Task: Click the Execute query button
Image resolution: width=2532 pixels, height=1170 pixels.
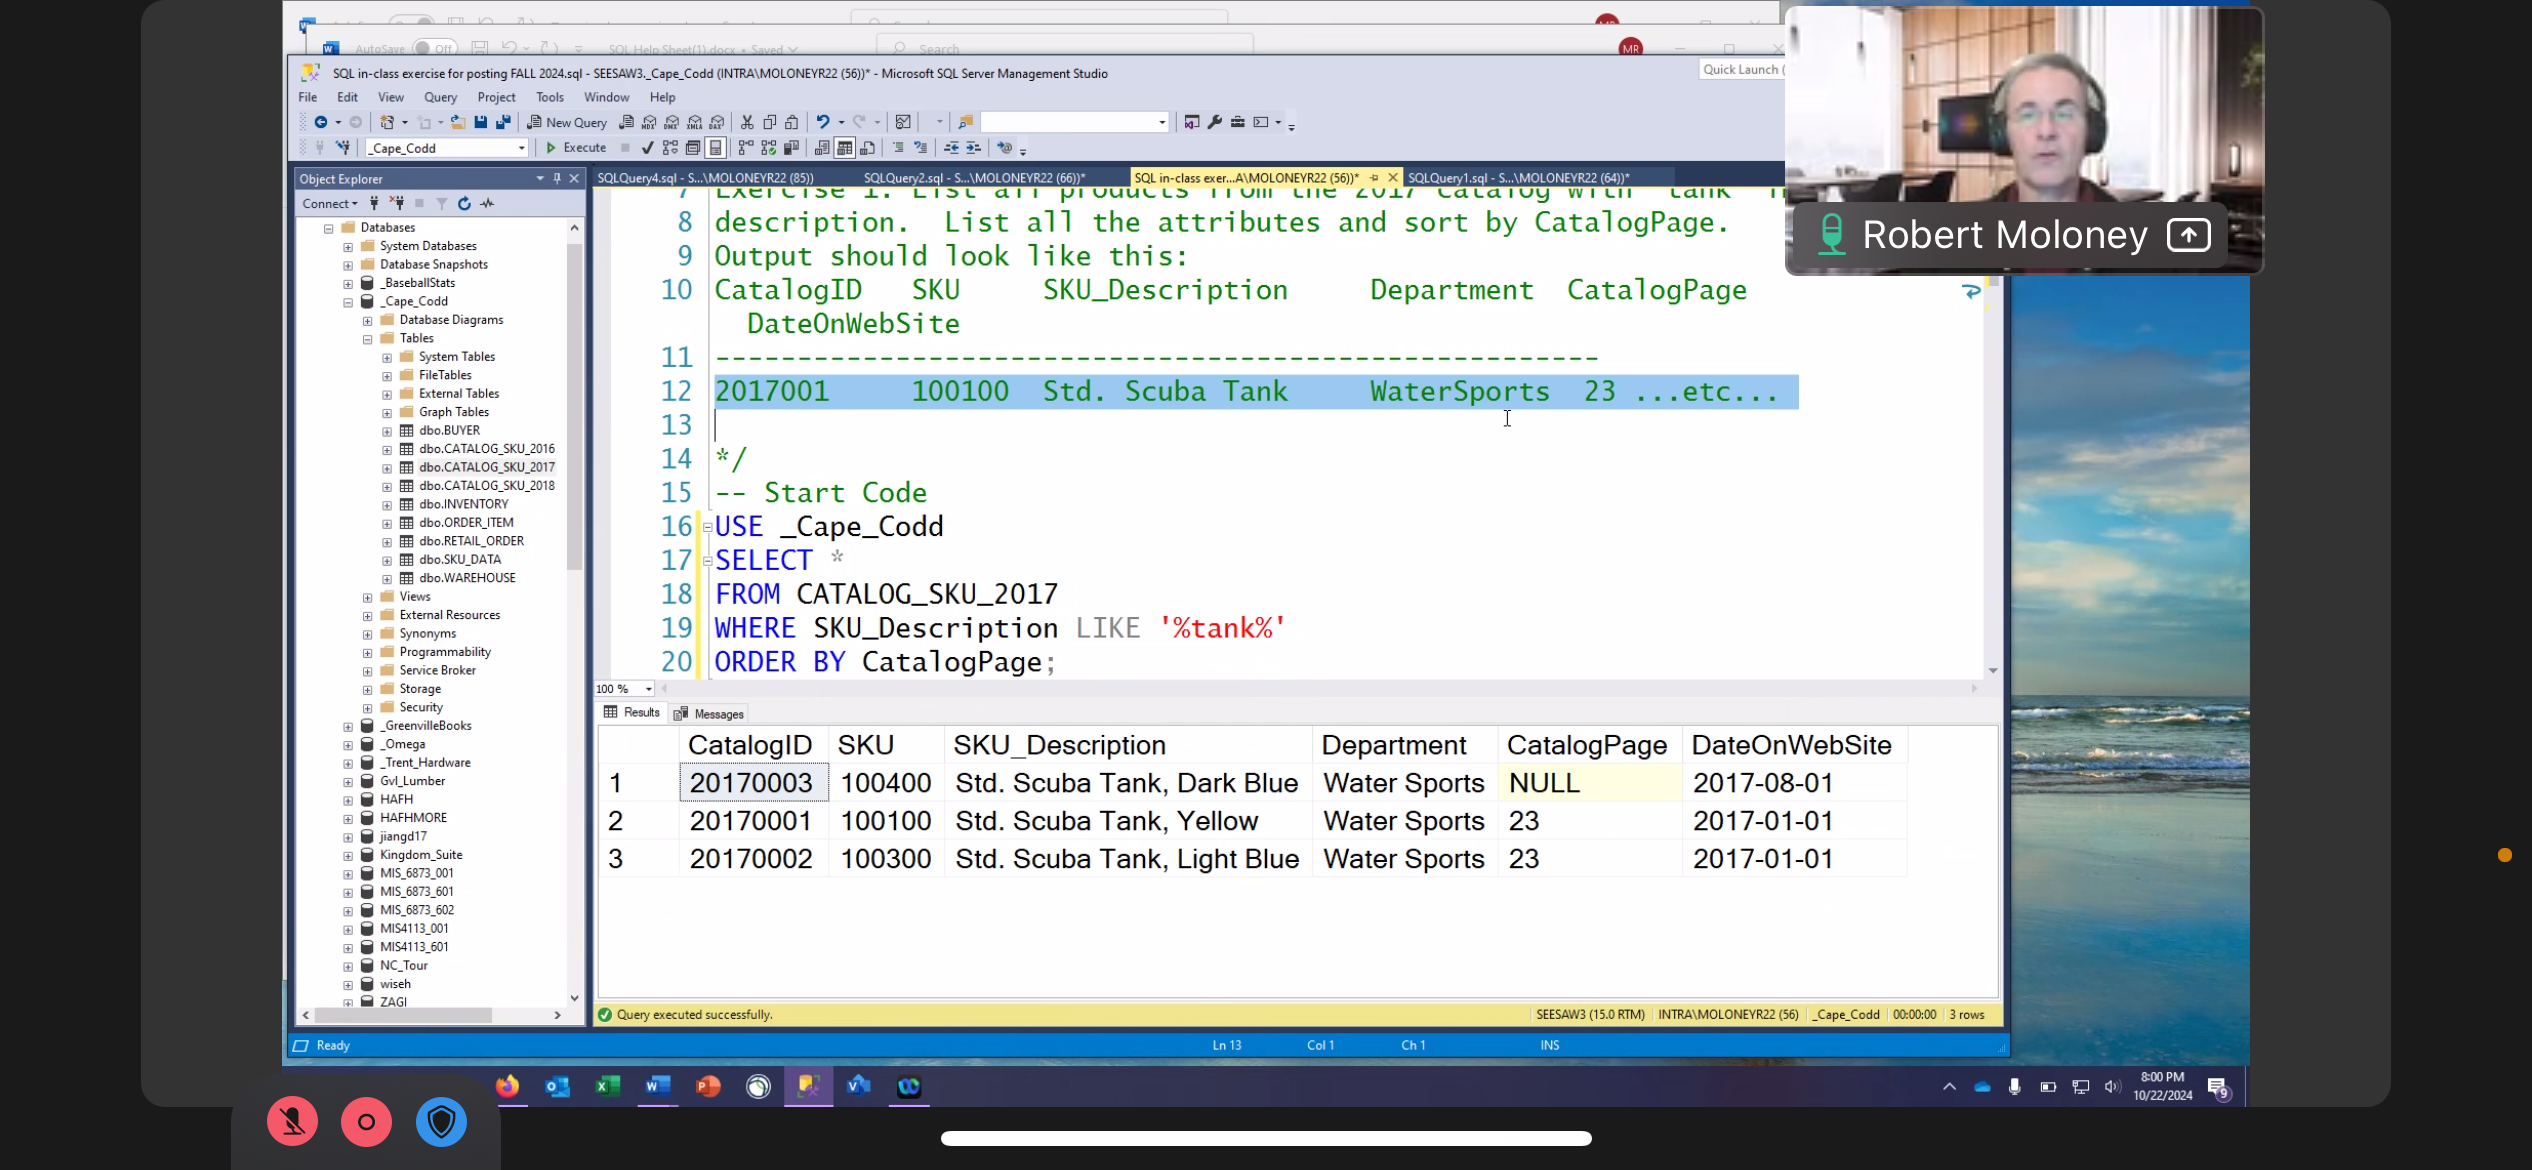Action: tap(576, 148)
